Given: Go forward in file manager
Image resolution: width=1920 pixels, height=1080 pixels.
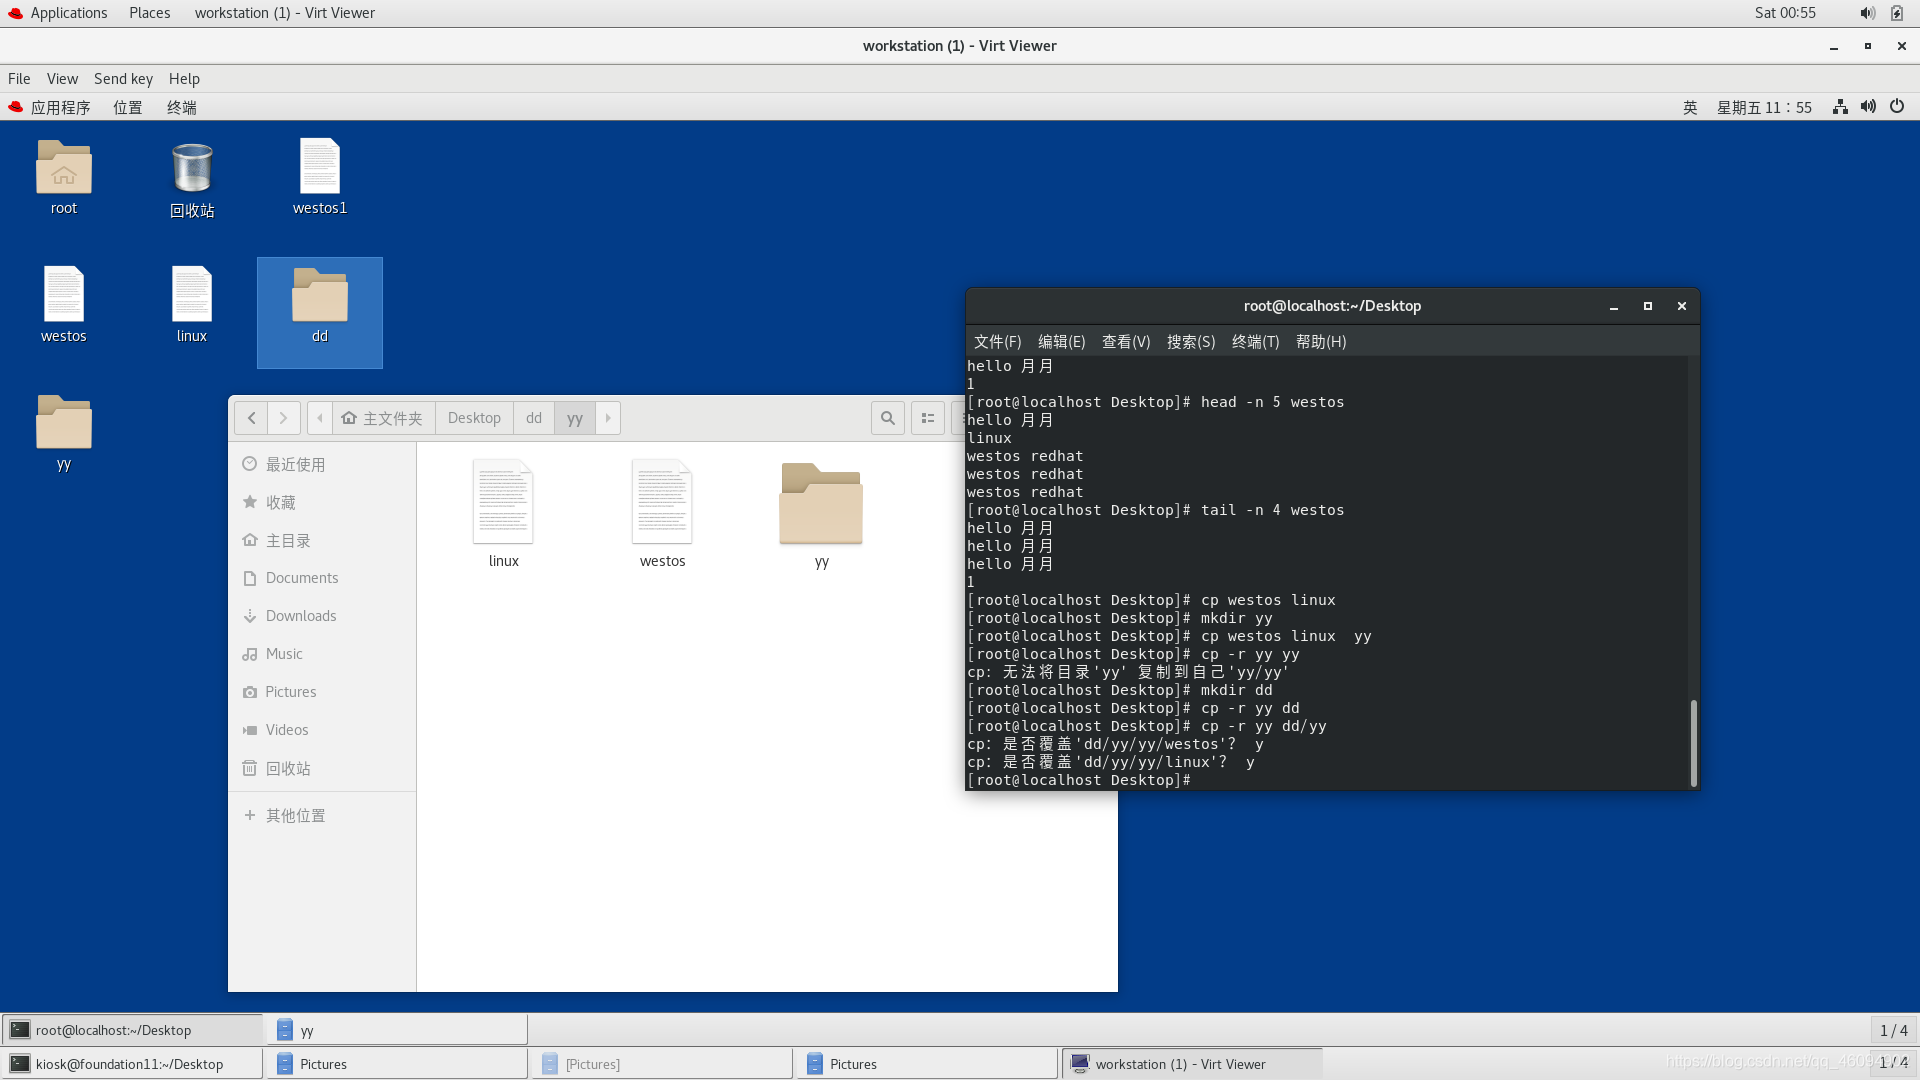Looking at the screenshot, I should 284,418.
